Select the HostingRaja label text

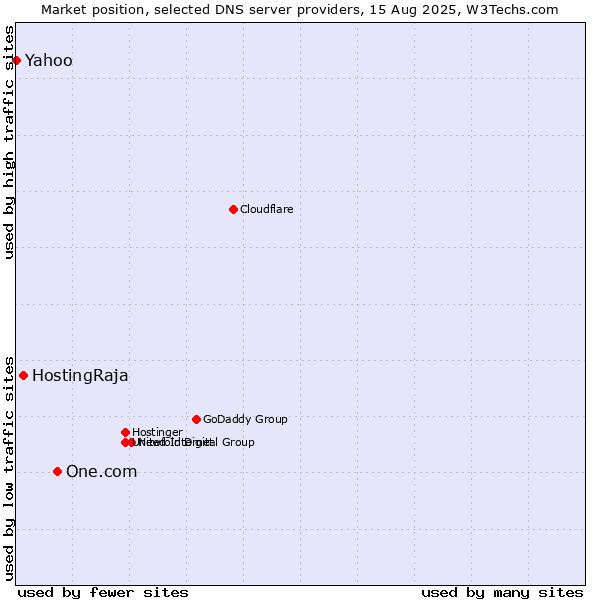(80, 375)
